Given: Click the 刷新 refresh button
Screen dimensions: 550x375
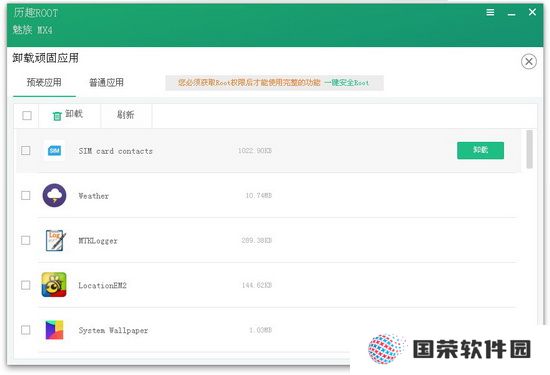Looking at the screenshot, I should pos(126,115).
